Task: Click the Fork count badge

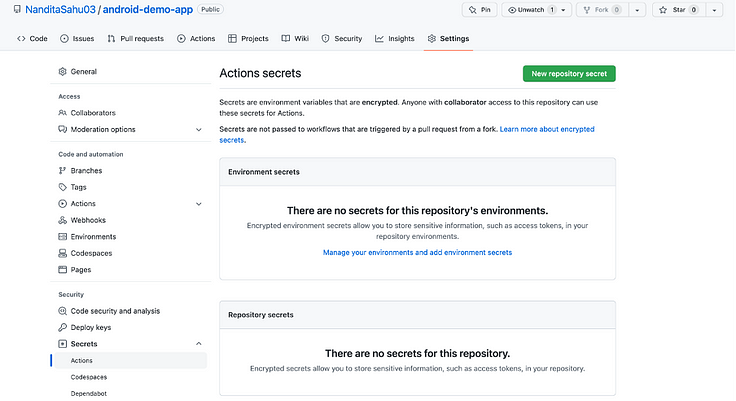Action: point(617,10)
